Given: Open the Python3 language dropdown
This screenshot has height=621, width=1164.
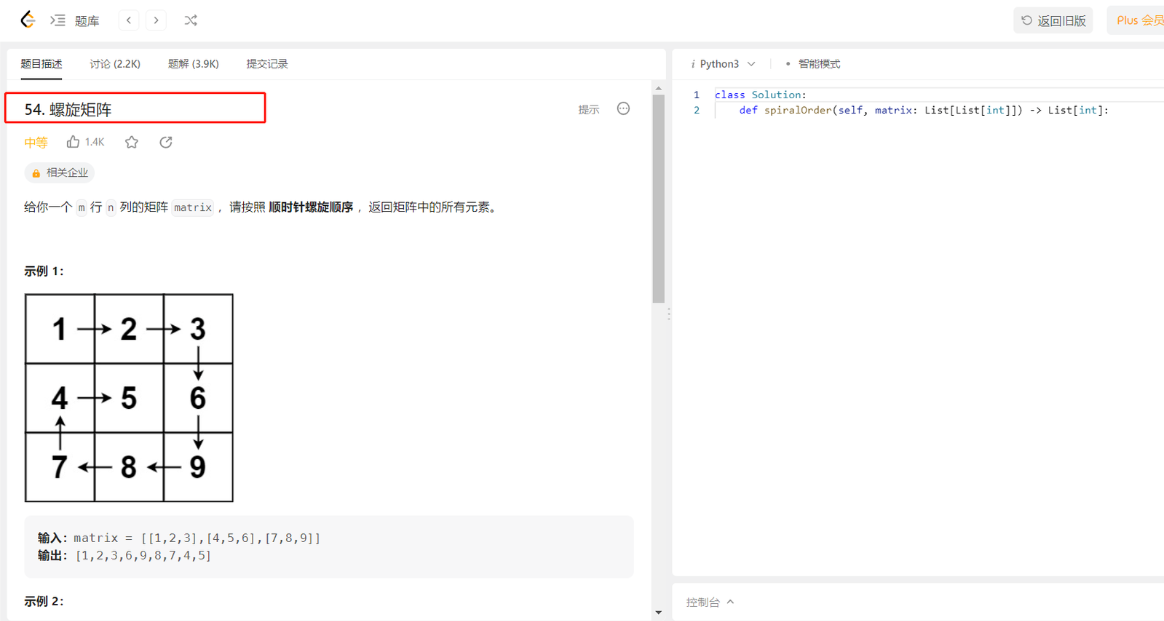Looking at the screenshot, I should 723,63.
